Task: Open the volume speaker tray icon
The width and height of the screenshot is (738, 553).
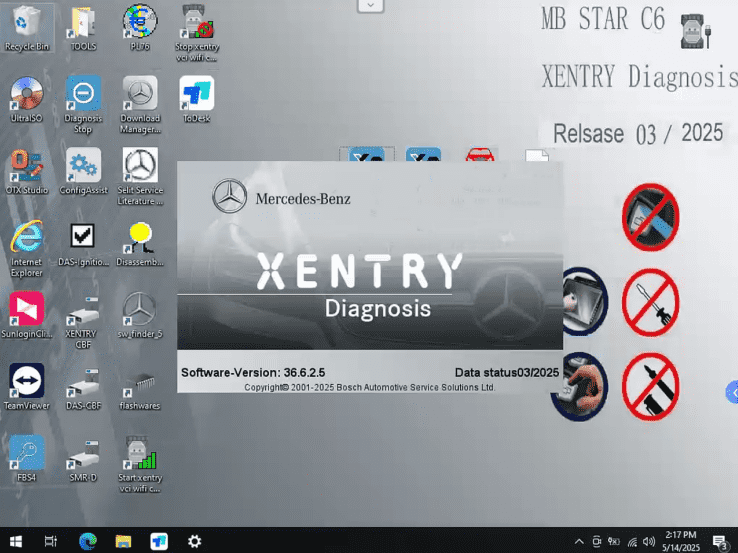Action: click(x=649, y=542)
